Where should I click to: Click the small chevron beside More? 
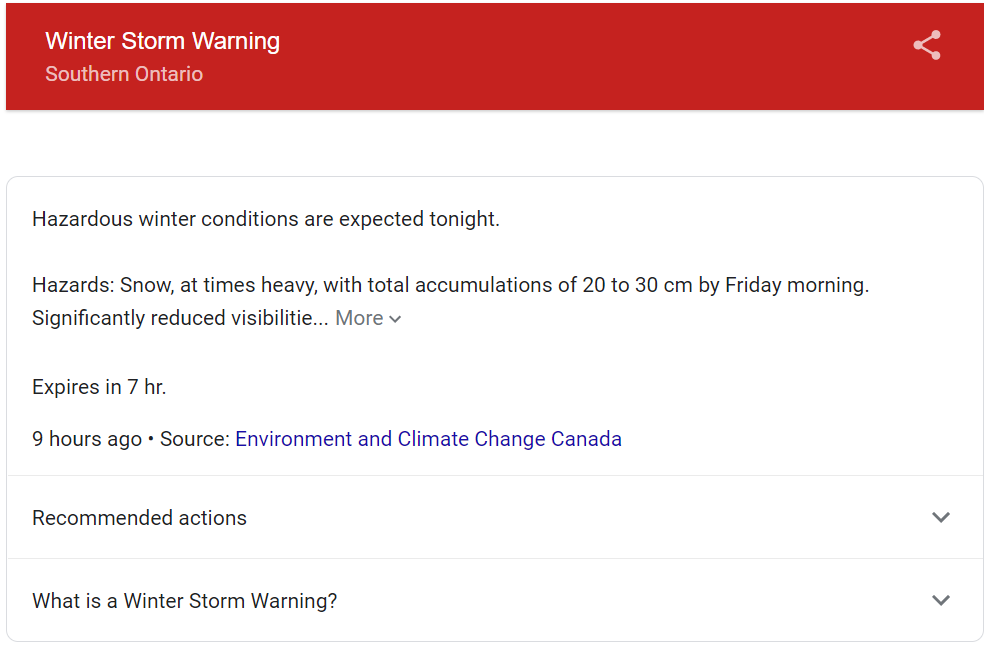[395, 319]
